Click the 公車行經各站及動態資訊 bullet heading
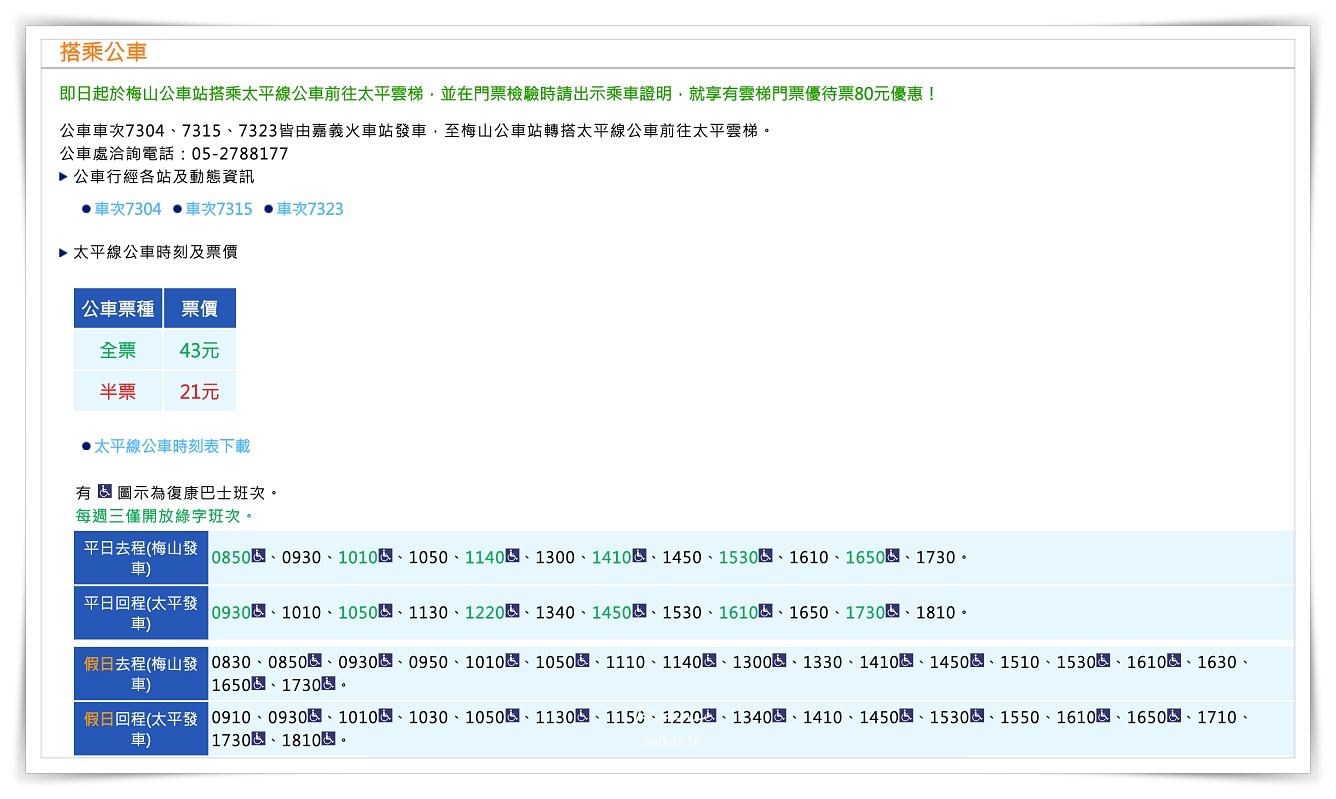Image resolution: width=1336 pixels, height=799 pixels. tap(164, 176)
